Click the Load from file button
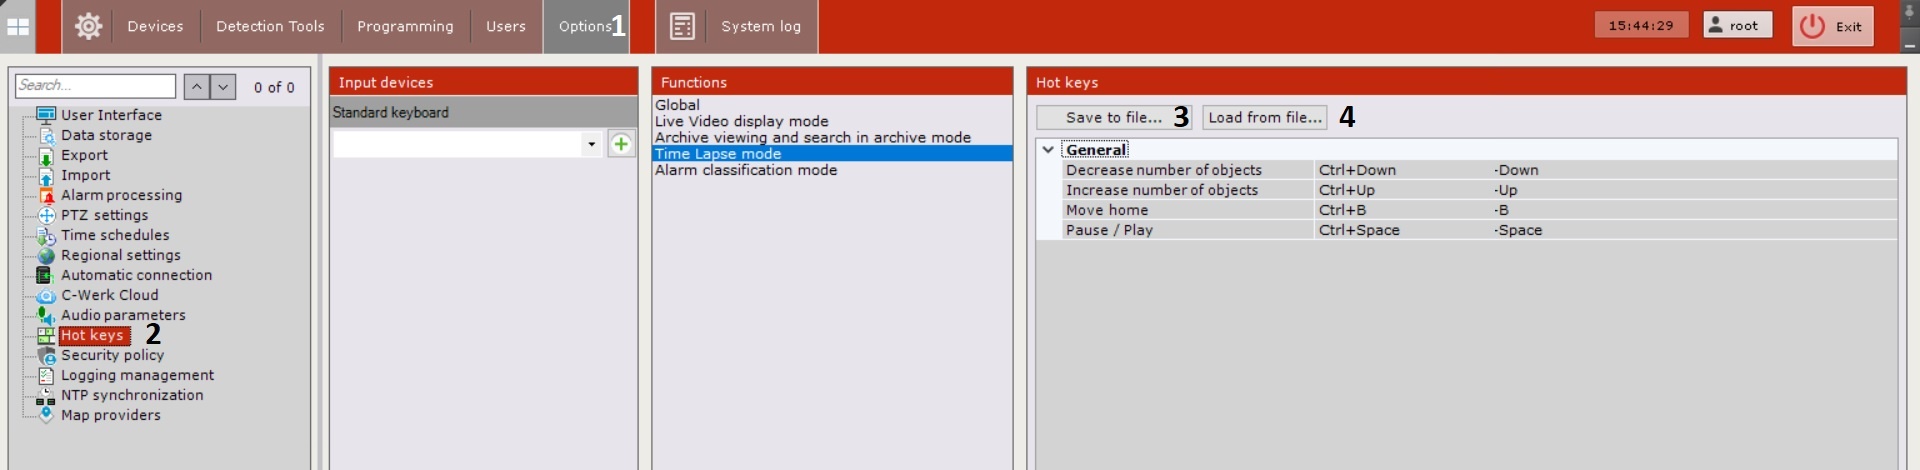 [x=1264, y=117]
